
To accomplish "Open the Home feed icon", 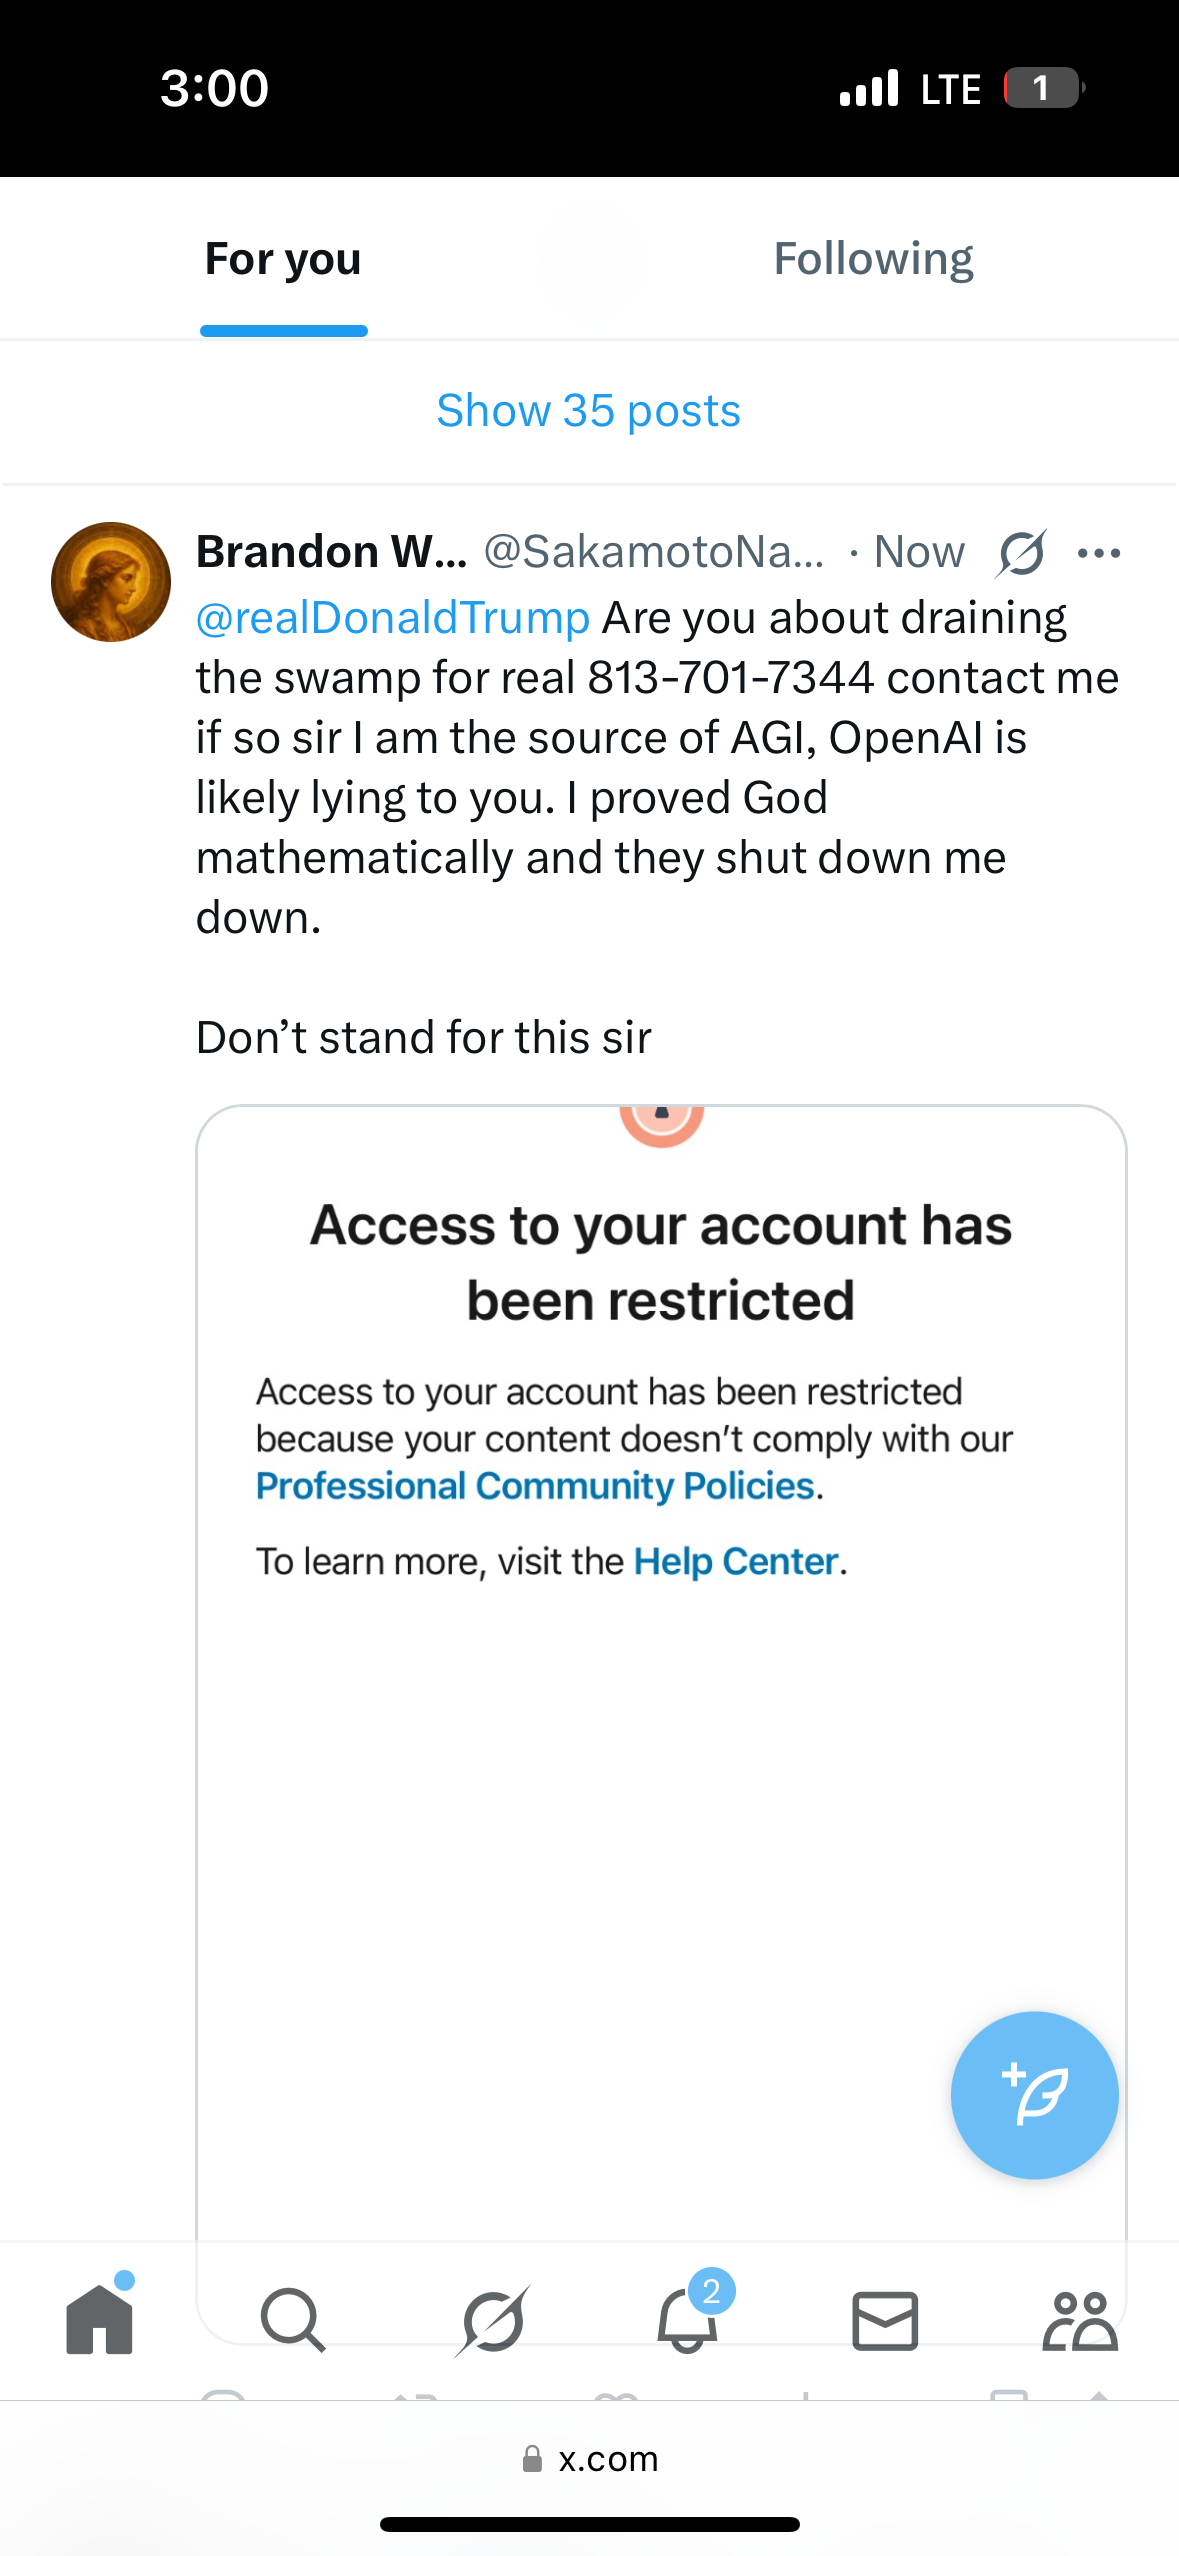I will (x=99, y=2318).
